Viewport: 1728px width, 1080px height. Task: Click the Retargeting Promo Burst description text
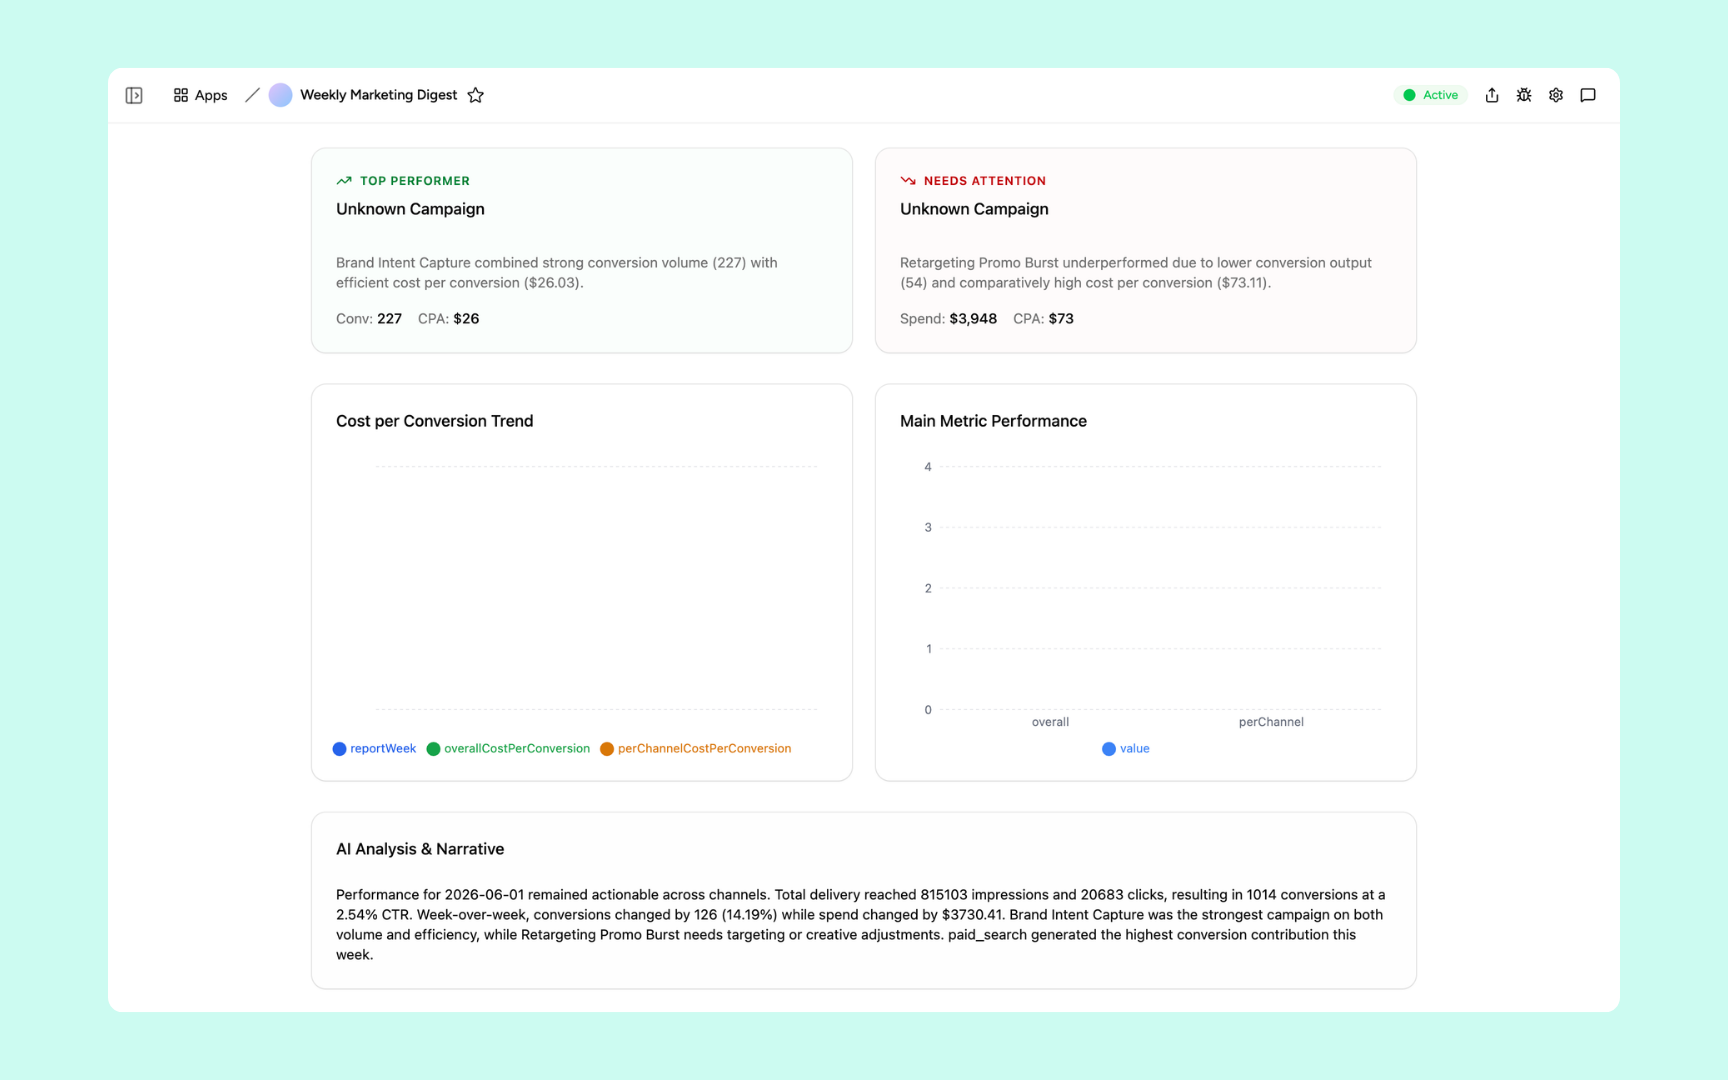point(1136,273)
